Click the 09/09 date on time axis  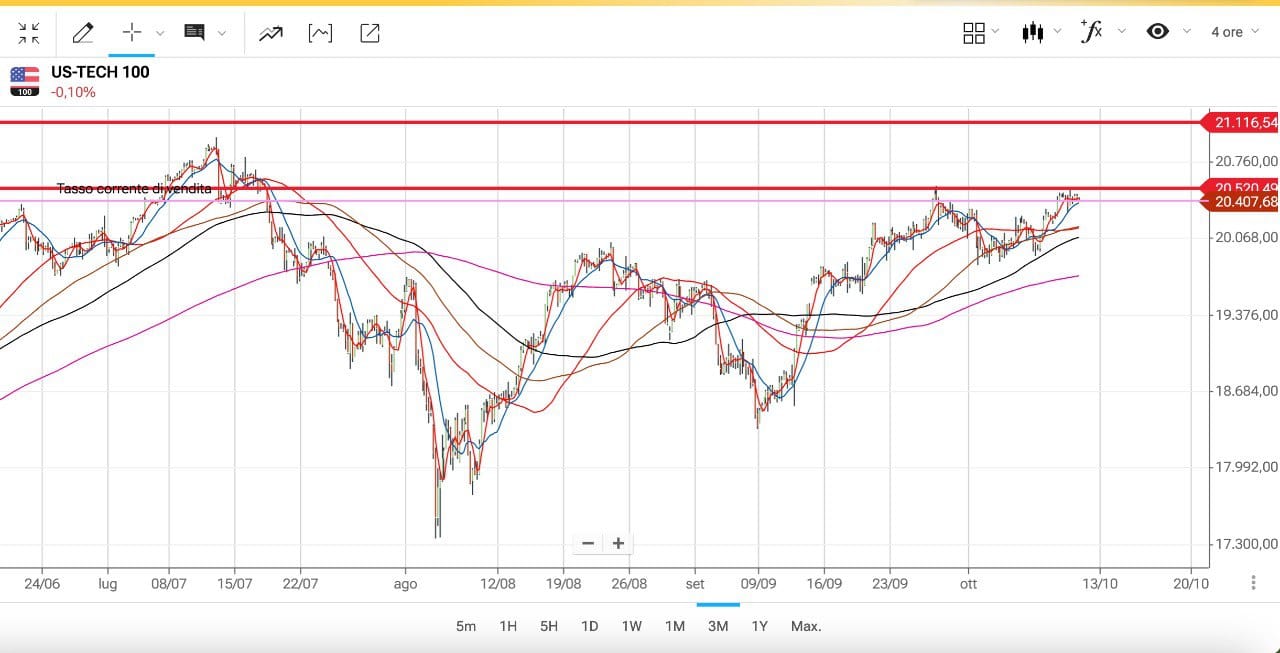tap(759, 583)
